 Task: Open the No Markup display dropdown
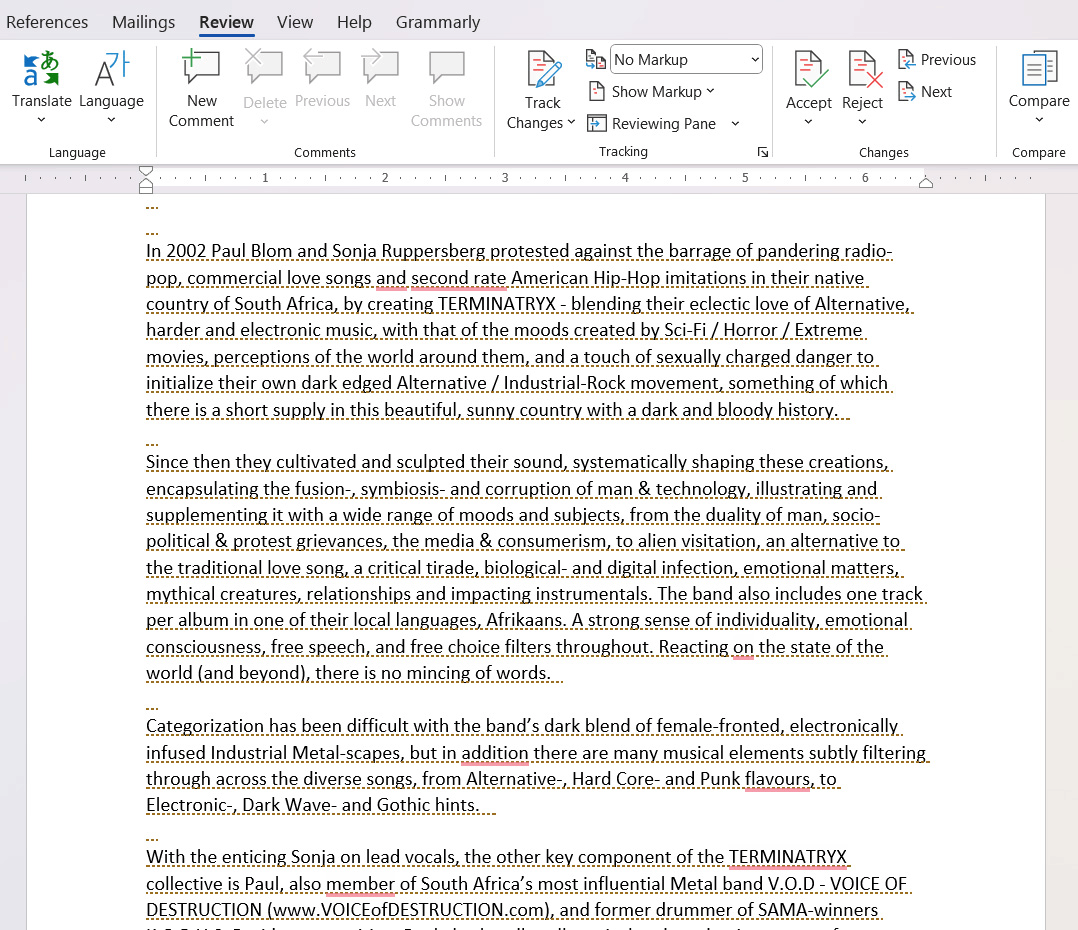coord(685,59)
